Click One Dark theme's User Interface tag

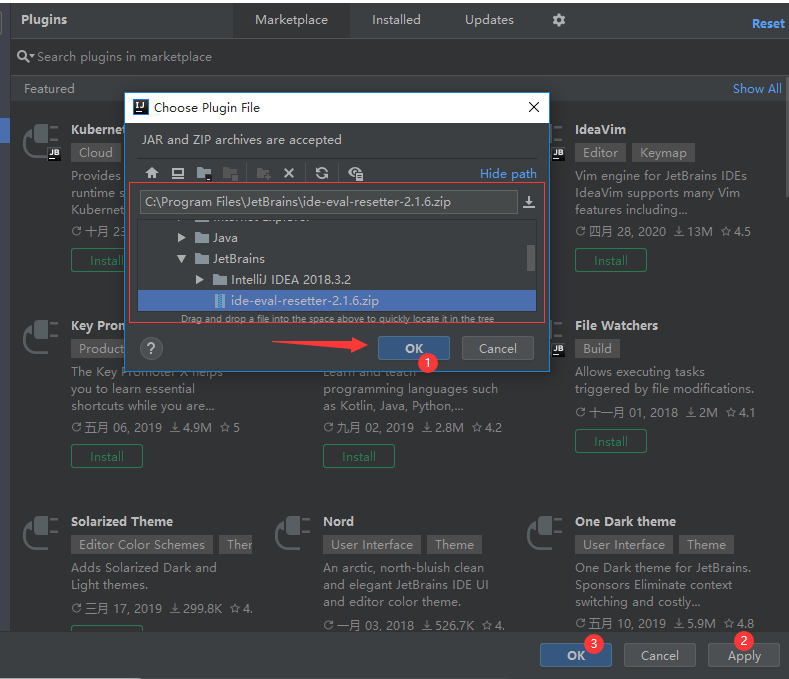pos(624,545)
